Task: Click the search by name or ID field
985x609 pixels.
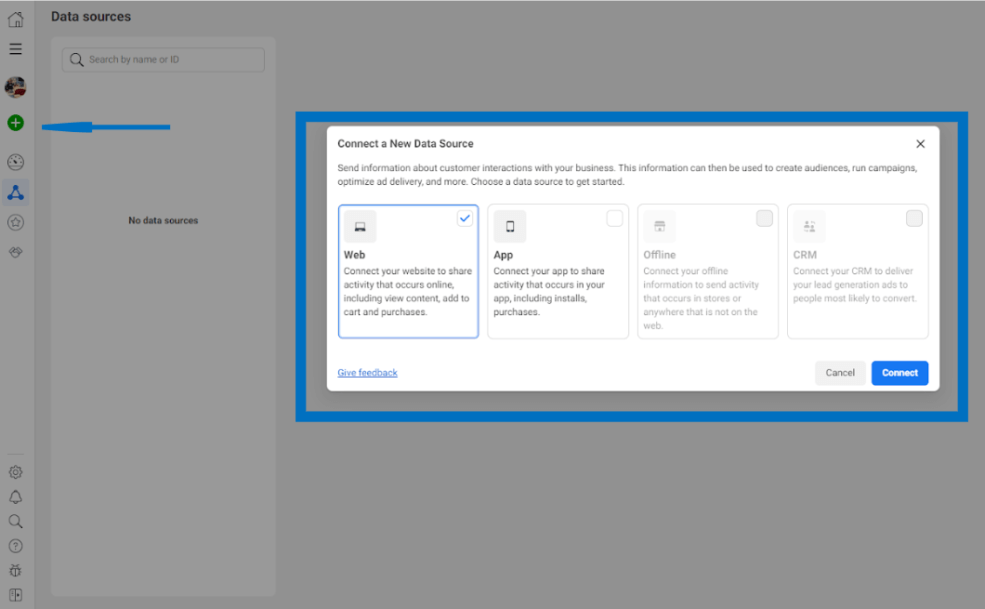Action: pos(162,59)
